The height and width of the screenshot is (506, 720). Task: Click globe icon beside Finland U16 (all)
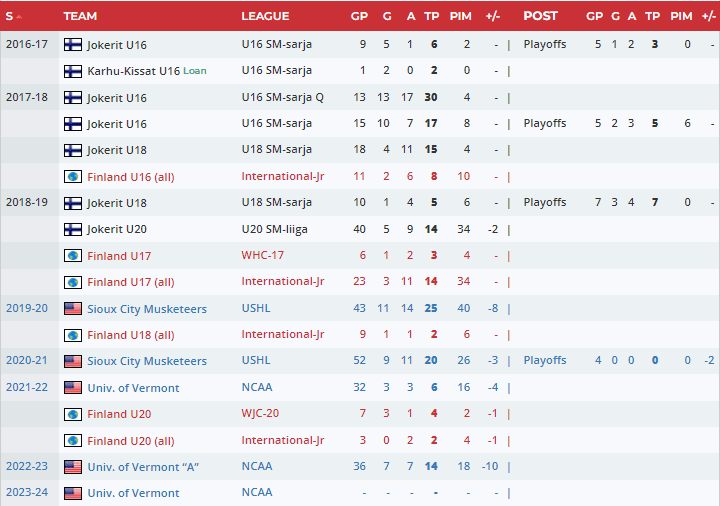click(x=73, y=176)
